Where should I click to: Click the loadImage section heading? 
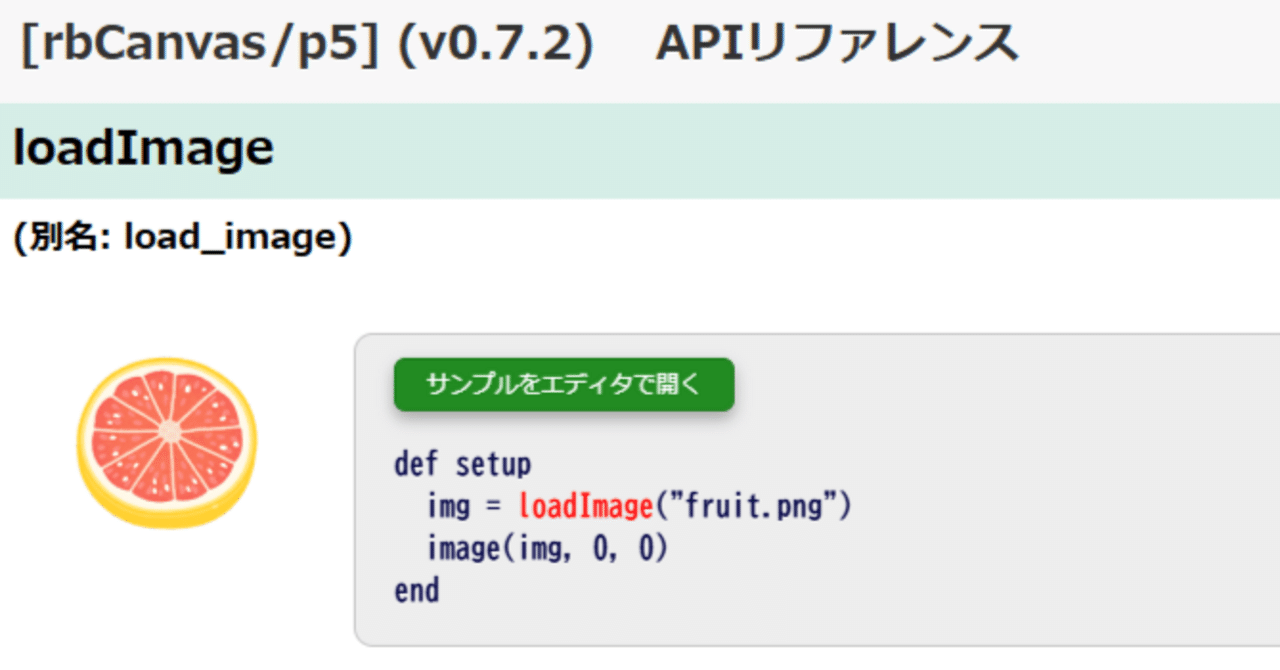[x=143, y=149]
